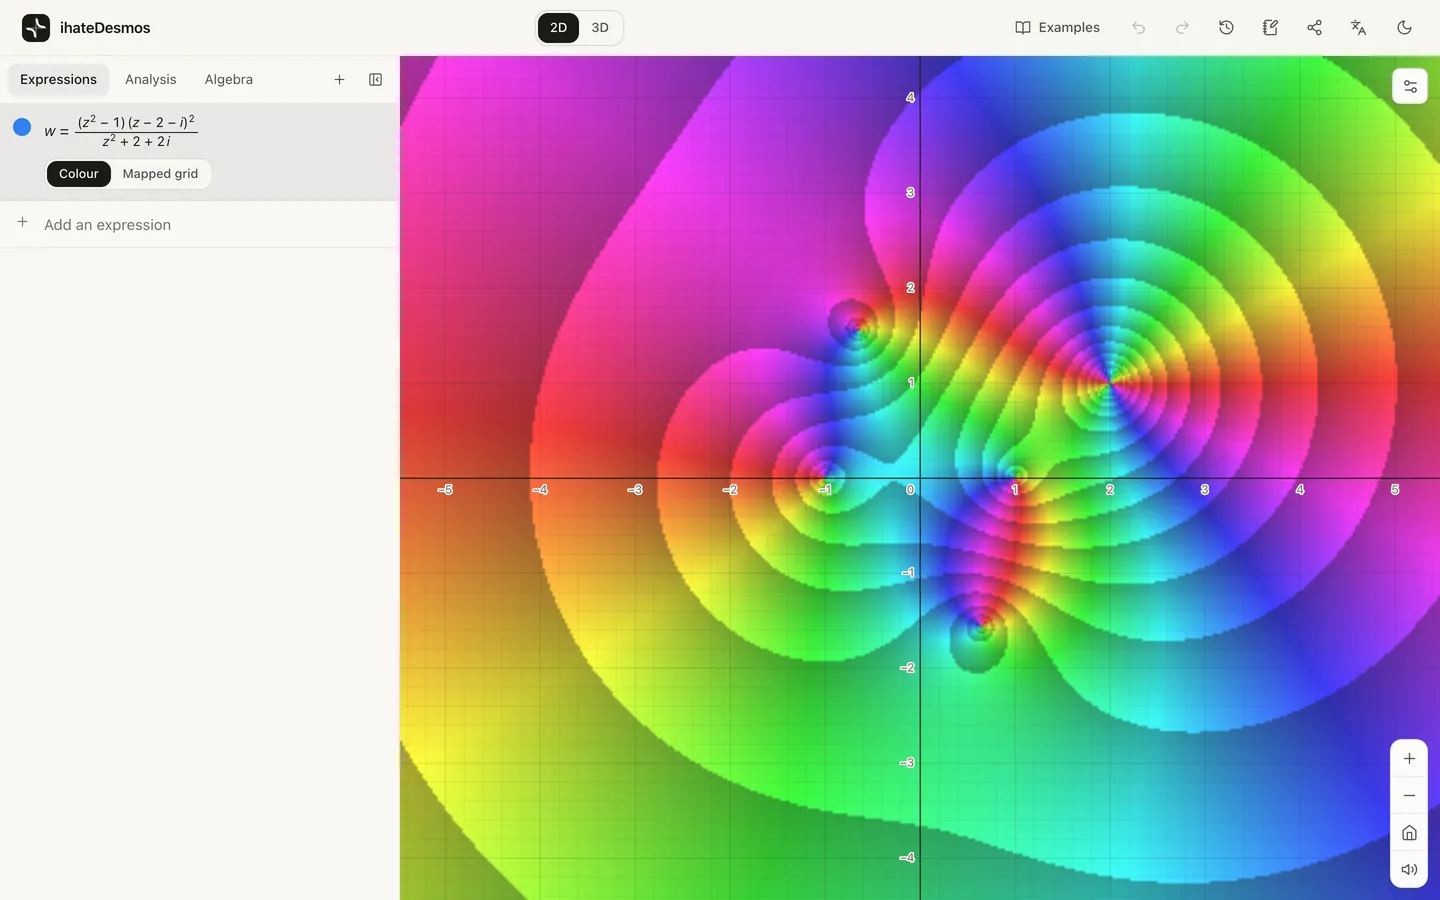Zoom in on the graph
The height and width of the screenshot is (900, 1440).
(1409, 758)
